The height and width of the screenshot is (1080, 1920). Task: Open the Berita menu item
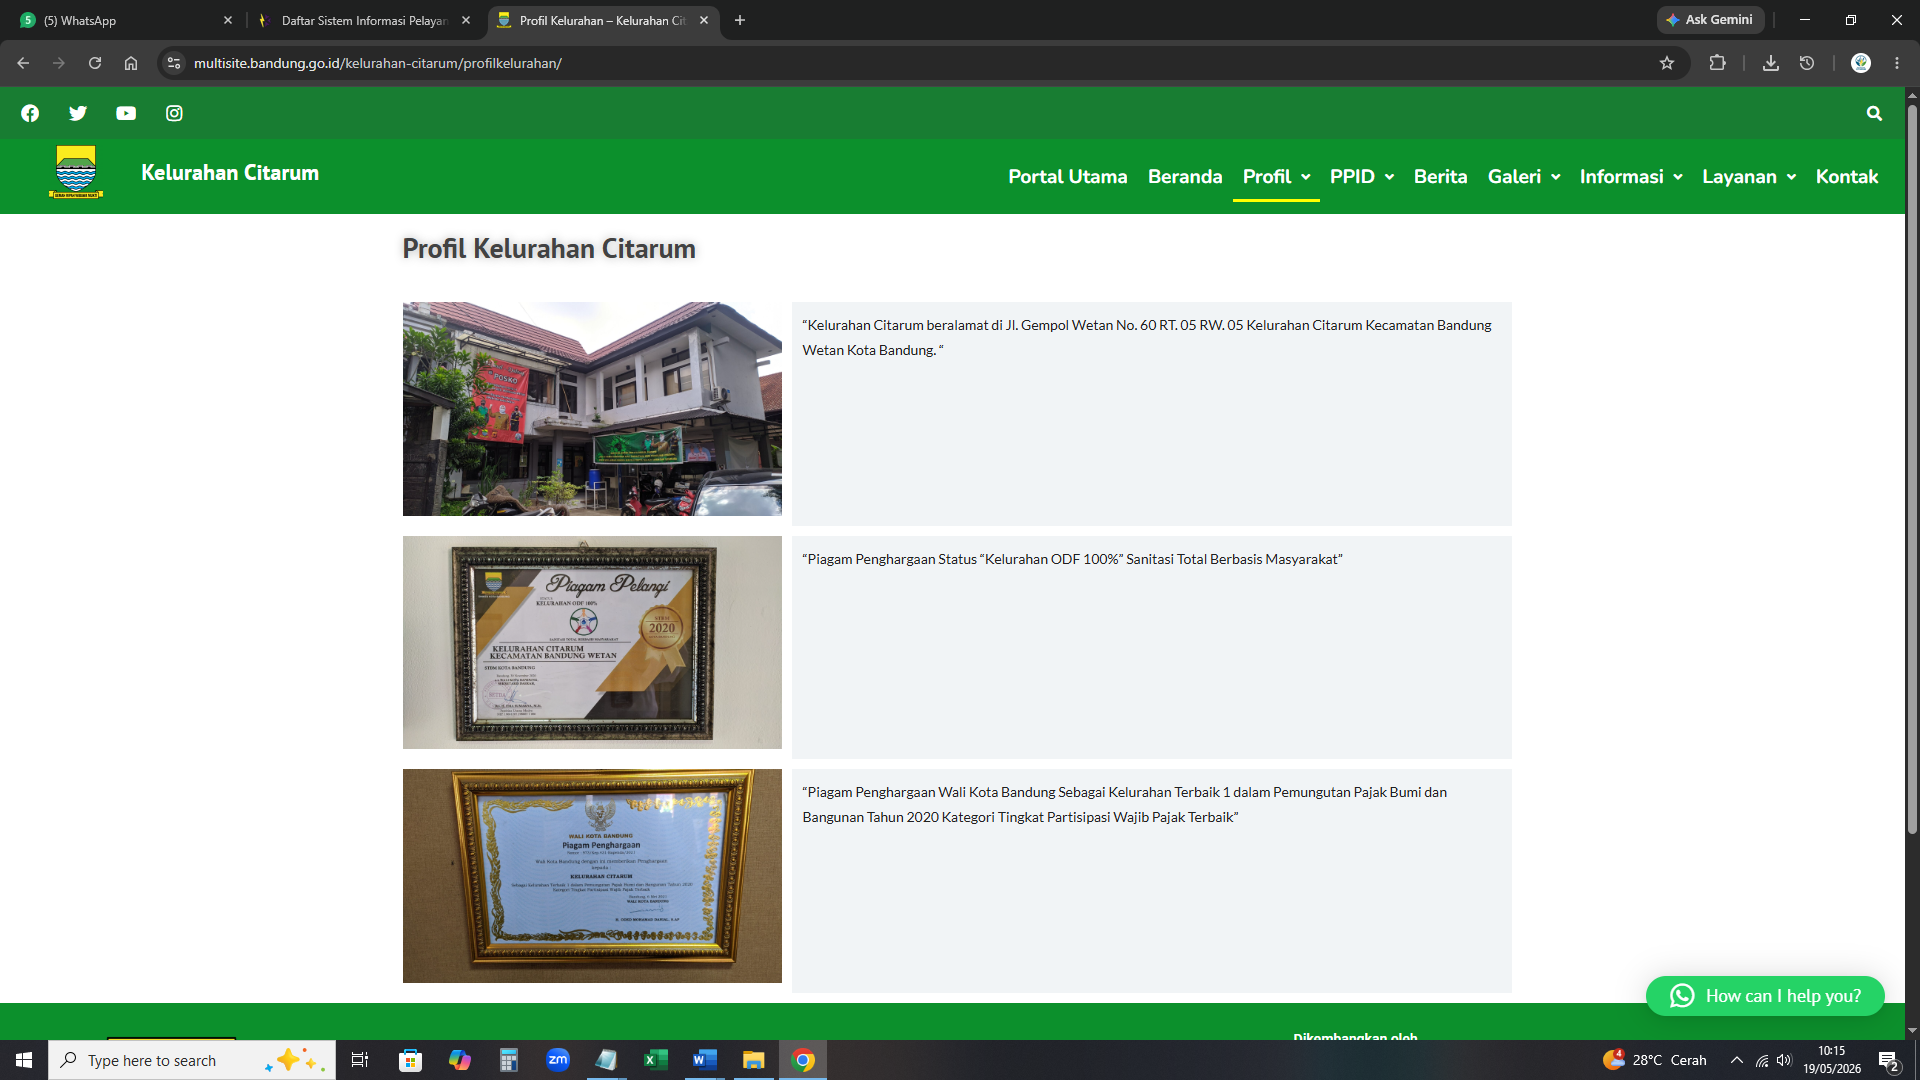pos(1440,176)
